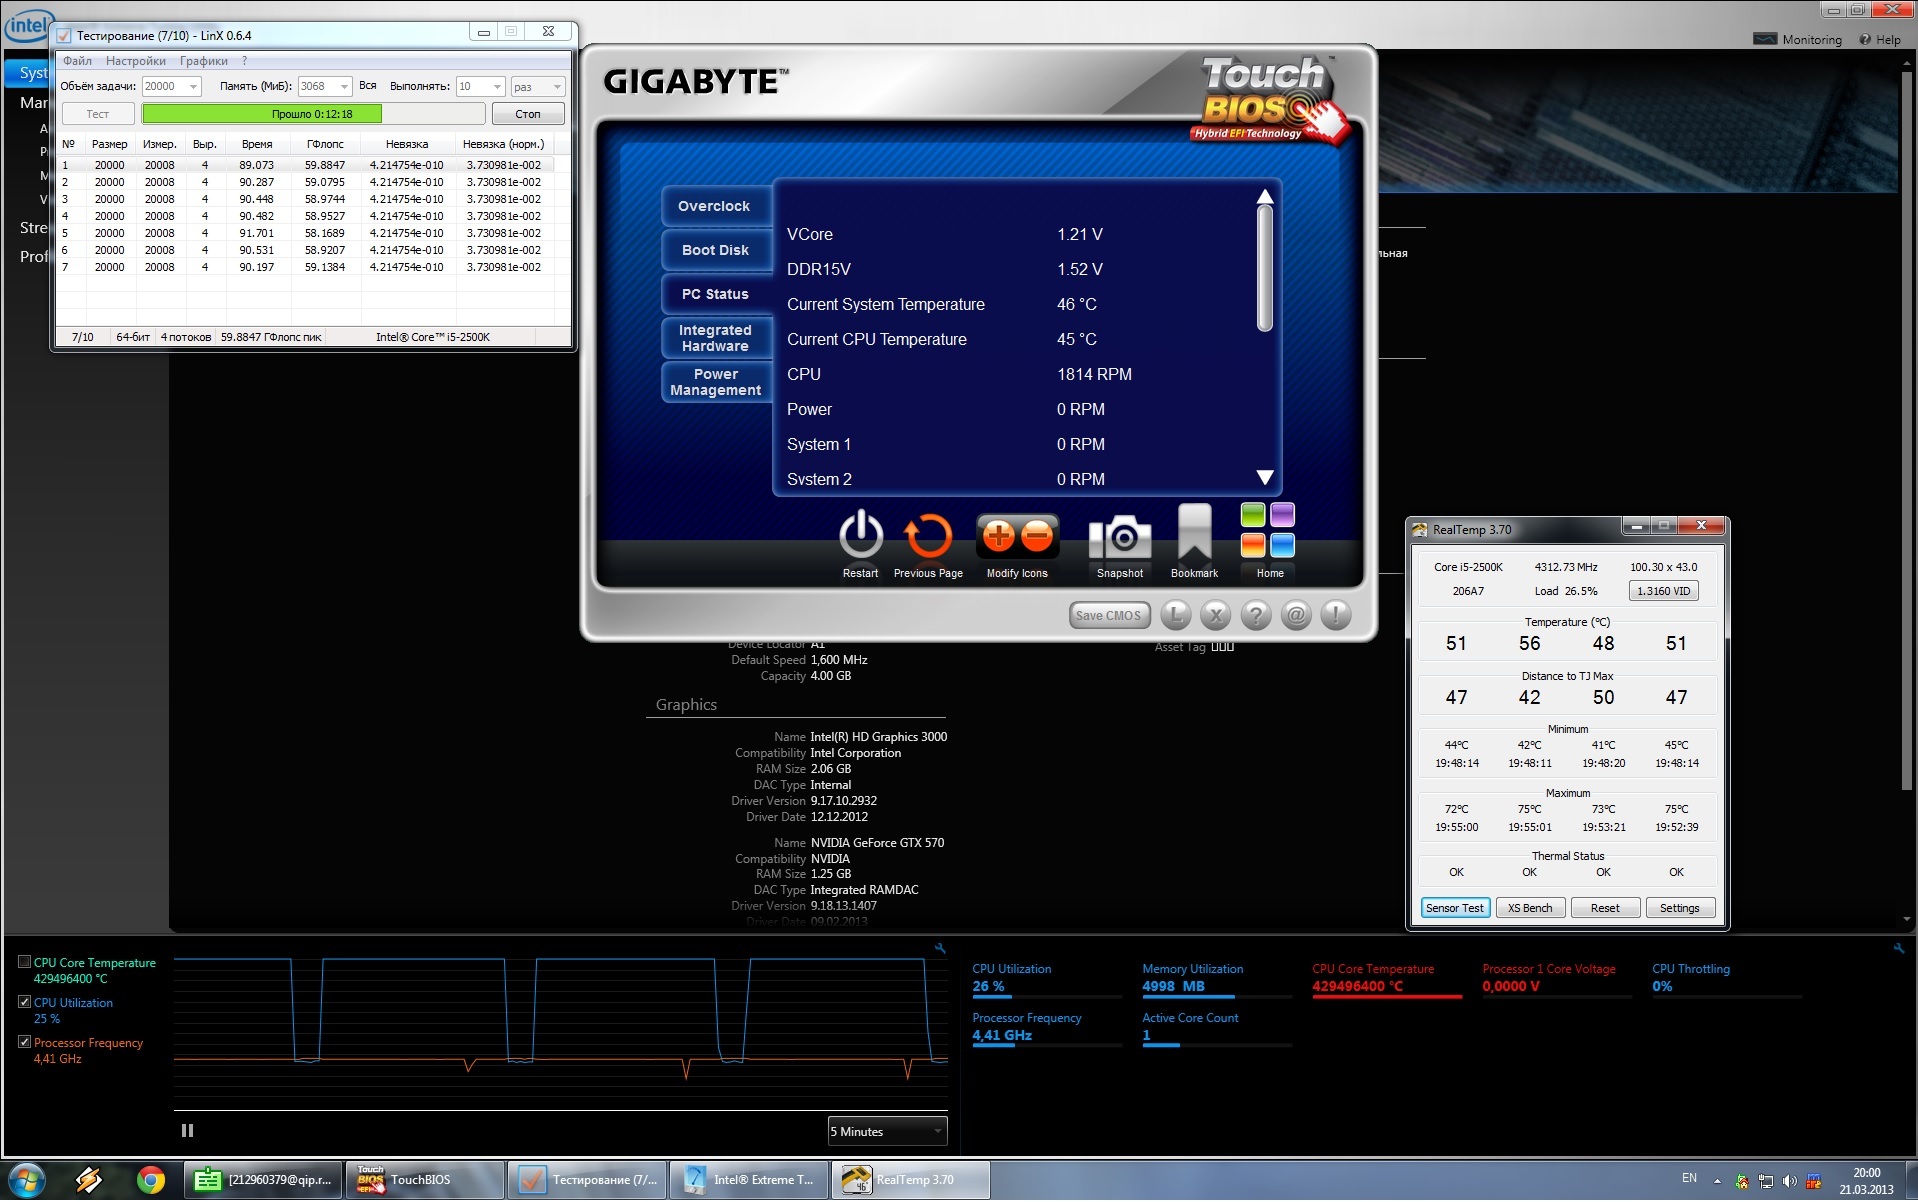1918x1202 pixels.
Task: Click the EN language indicator in taskbar
Action: tap(1689, 1178)
